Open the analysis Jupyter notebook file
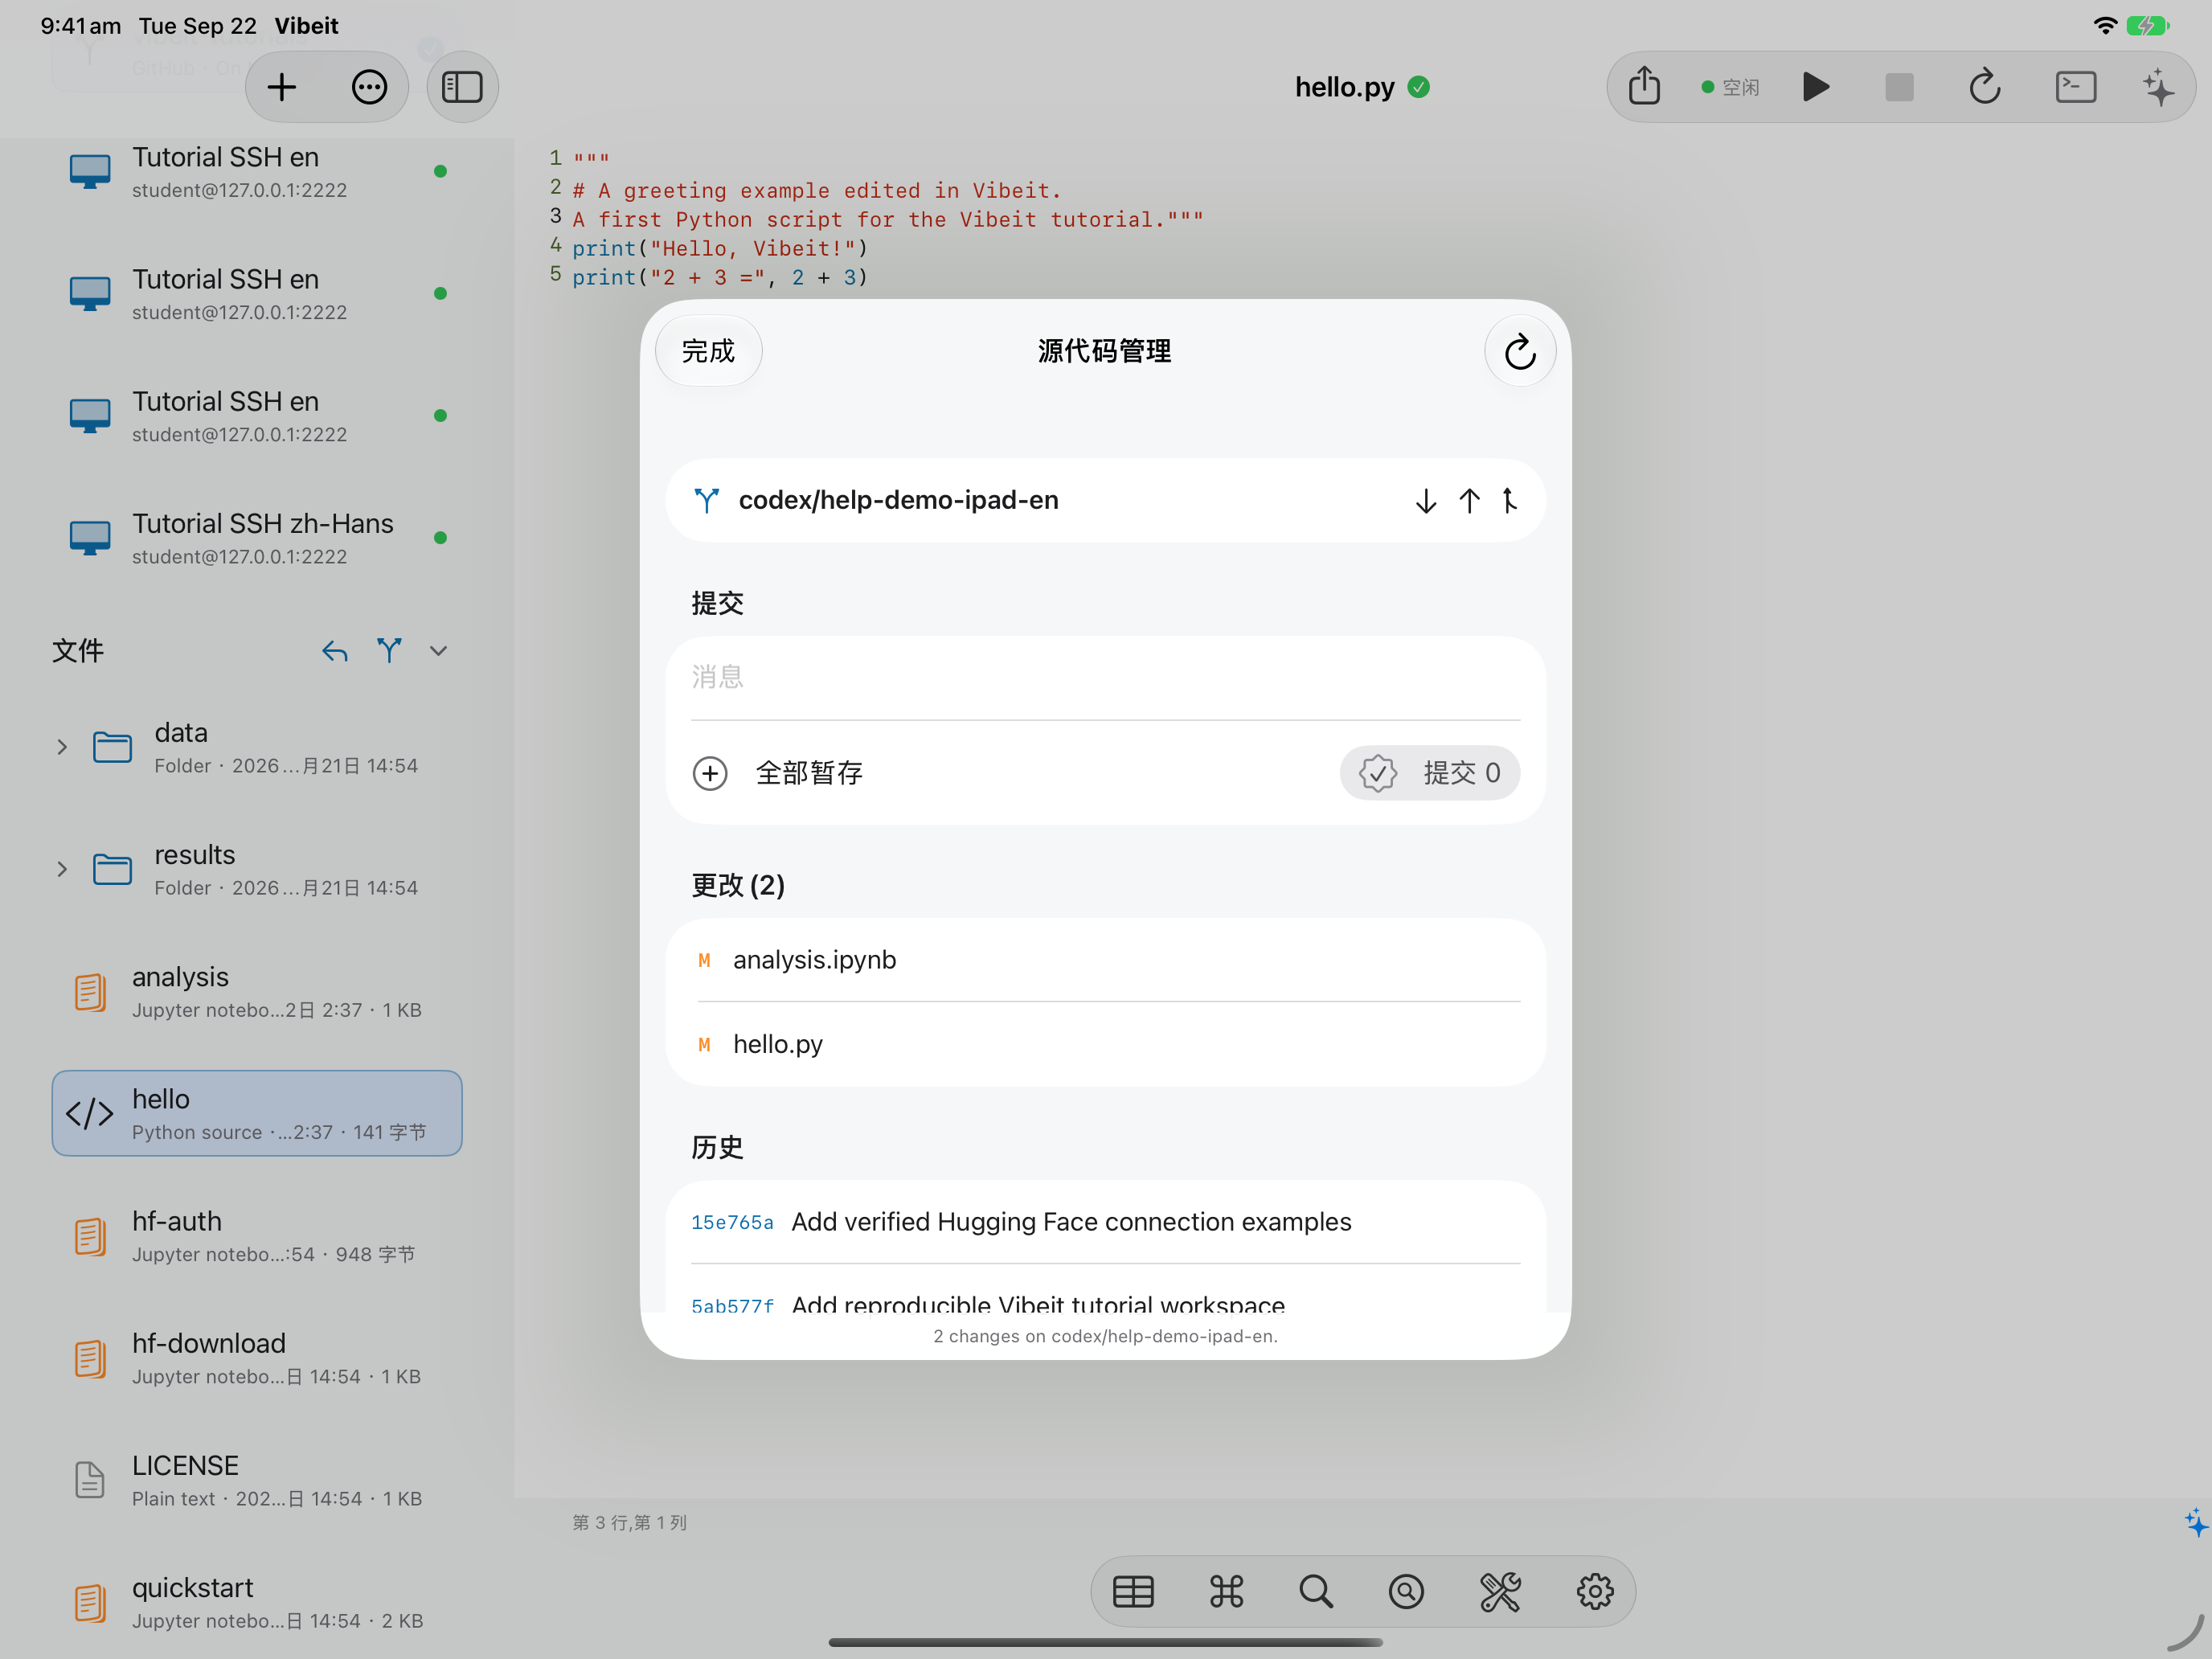 [257, 991]
